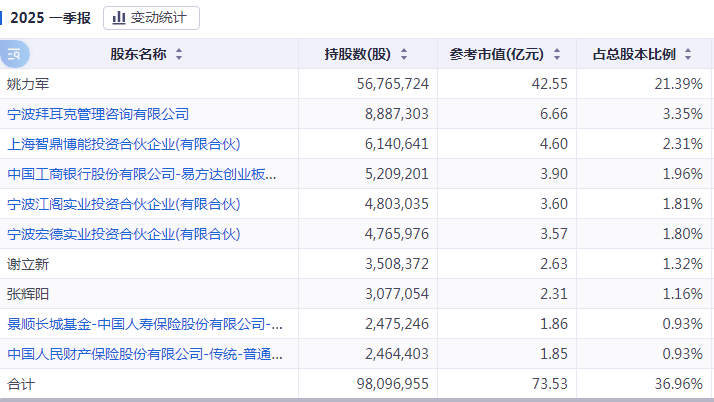Open 宁波江阁实业投资合伙企业 link
Viewport: 714px width, 402px height.
point(123,204)
